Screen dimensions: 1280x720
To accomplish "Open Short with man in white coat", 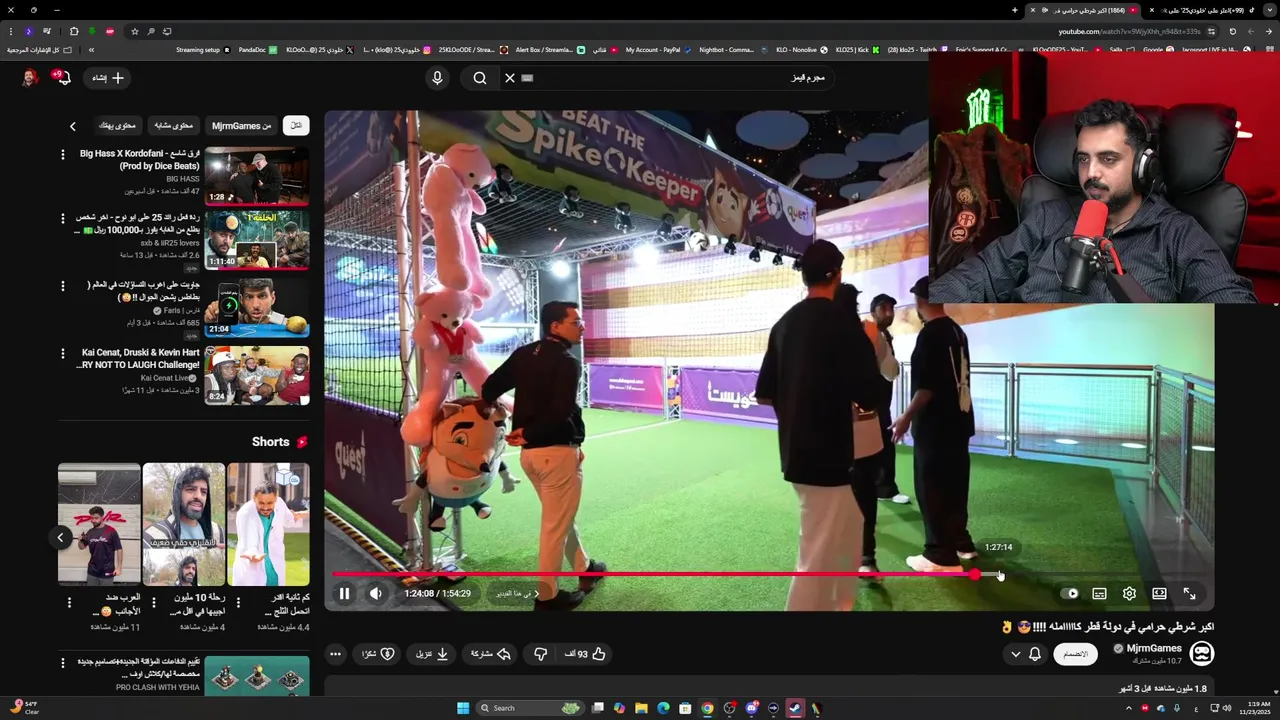I will coord(268,524).
